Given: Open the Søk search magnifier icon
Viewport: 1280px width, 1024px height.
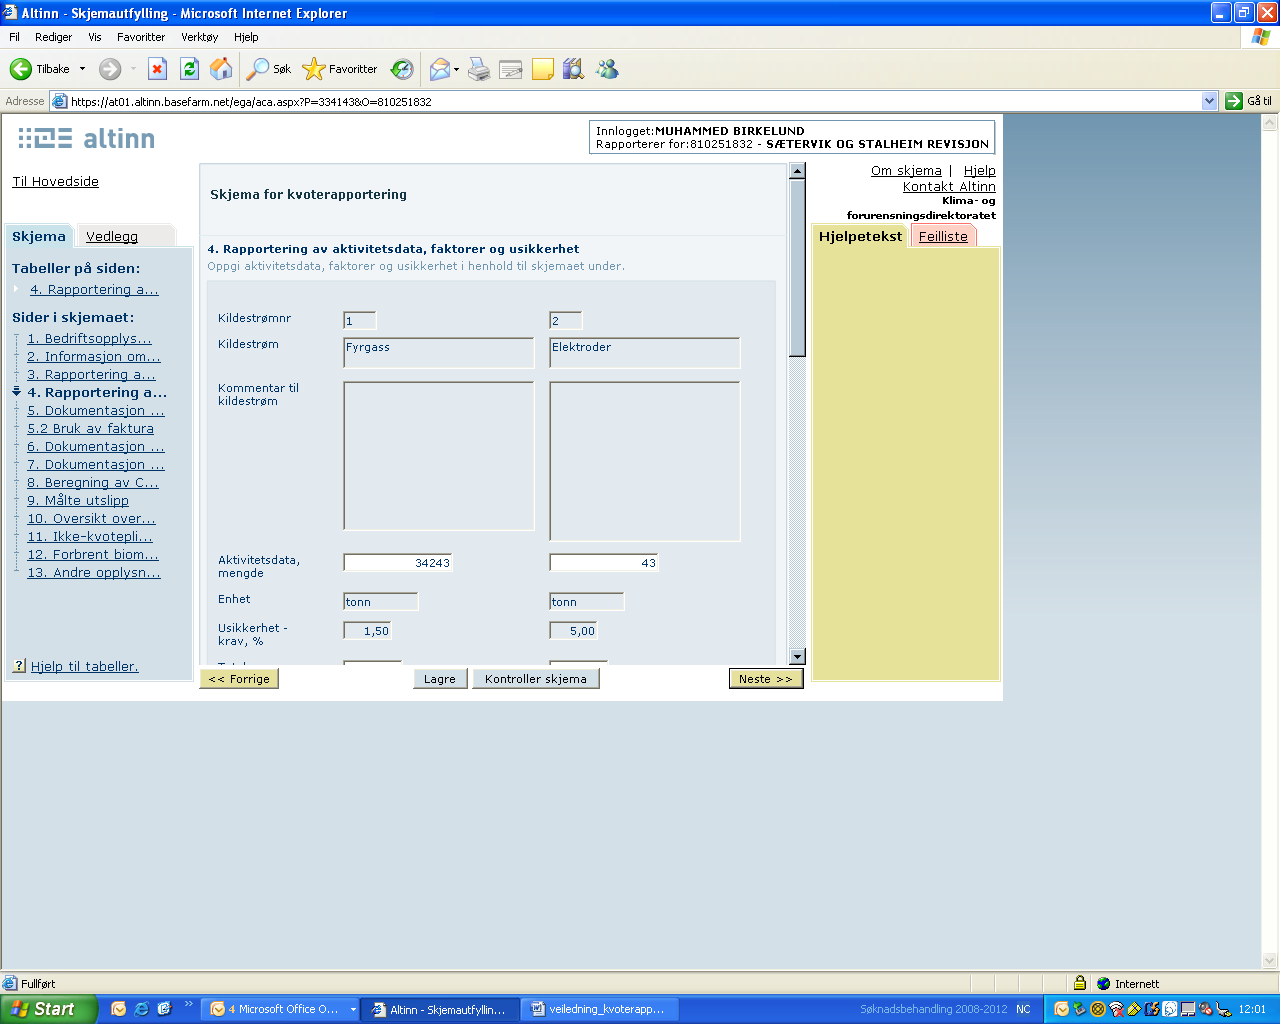Looking at the screenshot, I should tap(258, 69).
